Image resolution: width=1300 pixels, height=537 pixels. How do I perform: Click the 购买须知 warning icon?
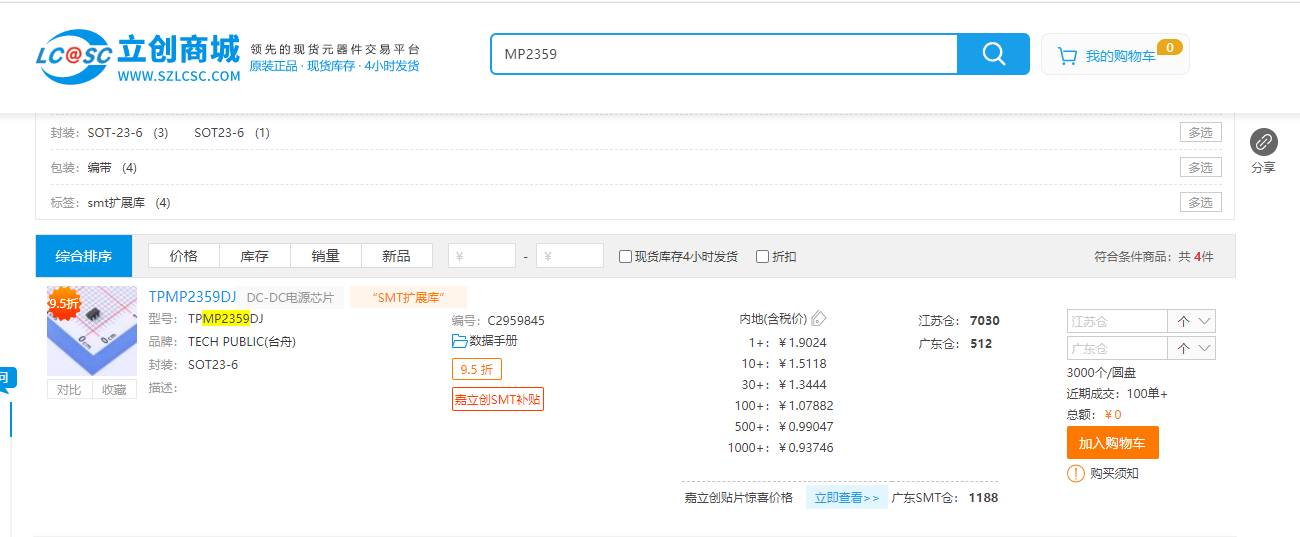pos(1076,473)
